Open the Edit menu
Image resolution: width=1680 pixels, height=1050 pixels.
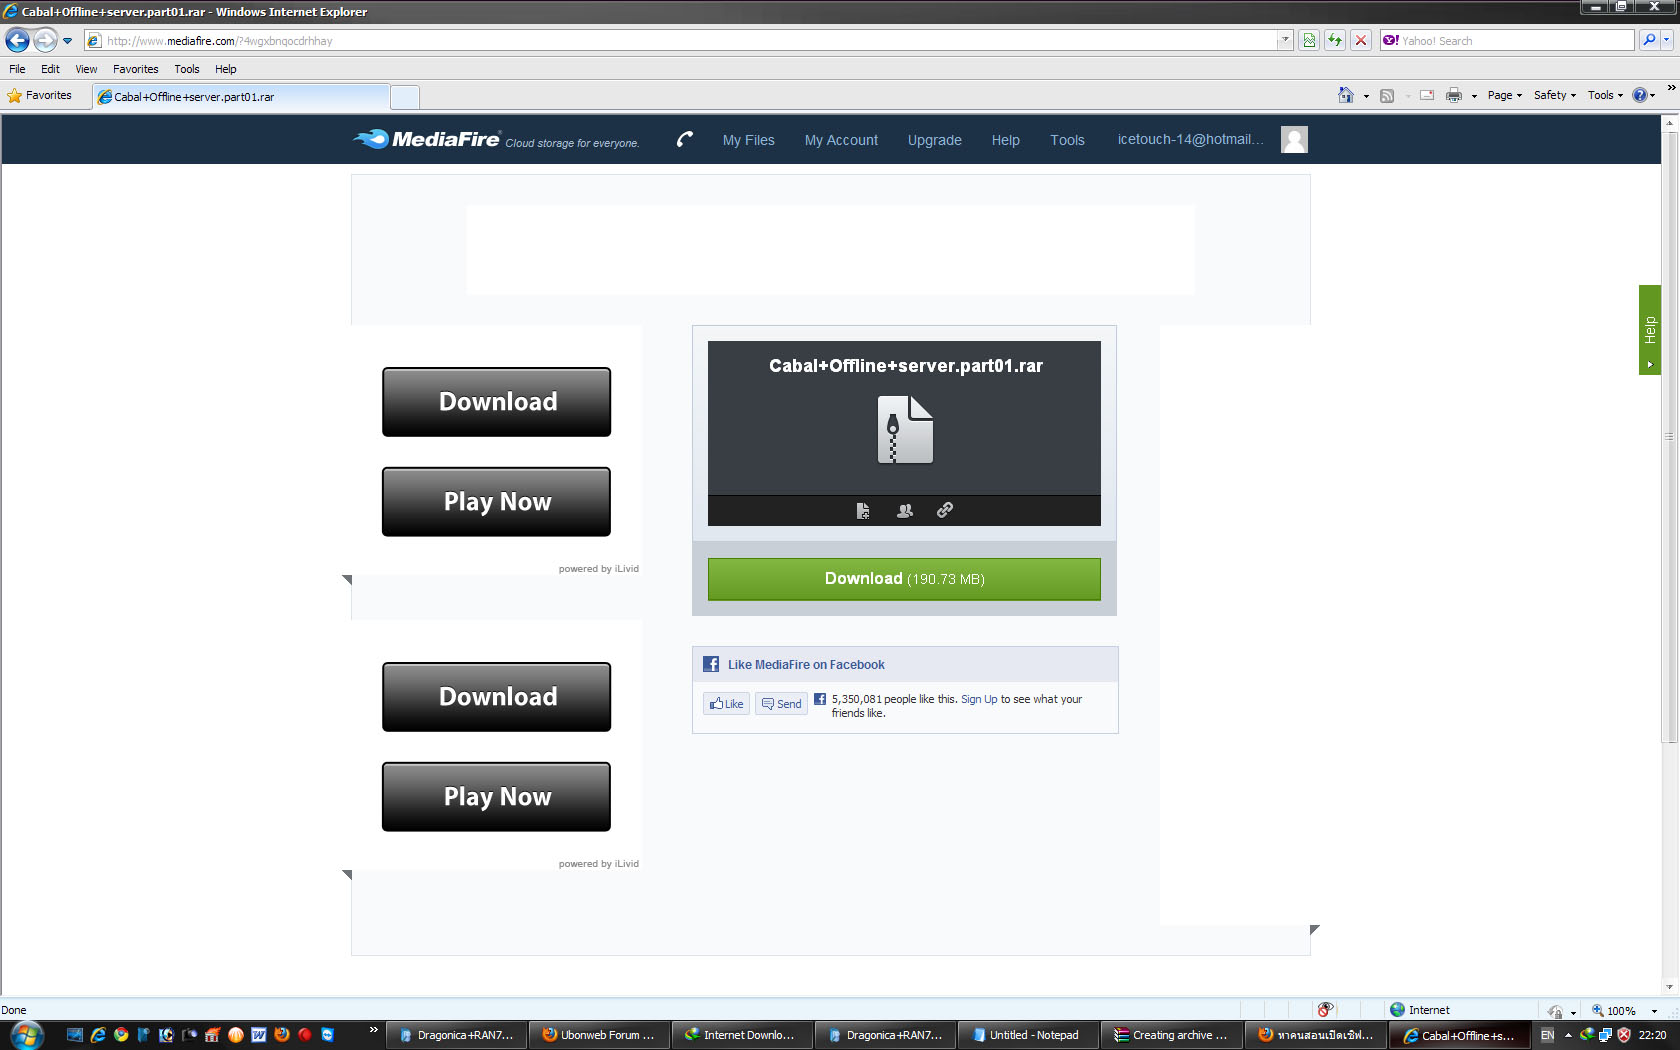50,69
